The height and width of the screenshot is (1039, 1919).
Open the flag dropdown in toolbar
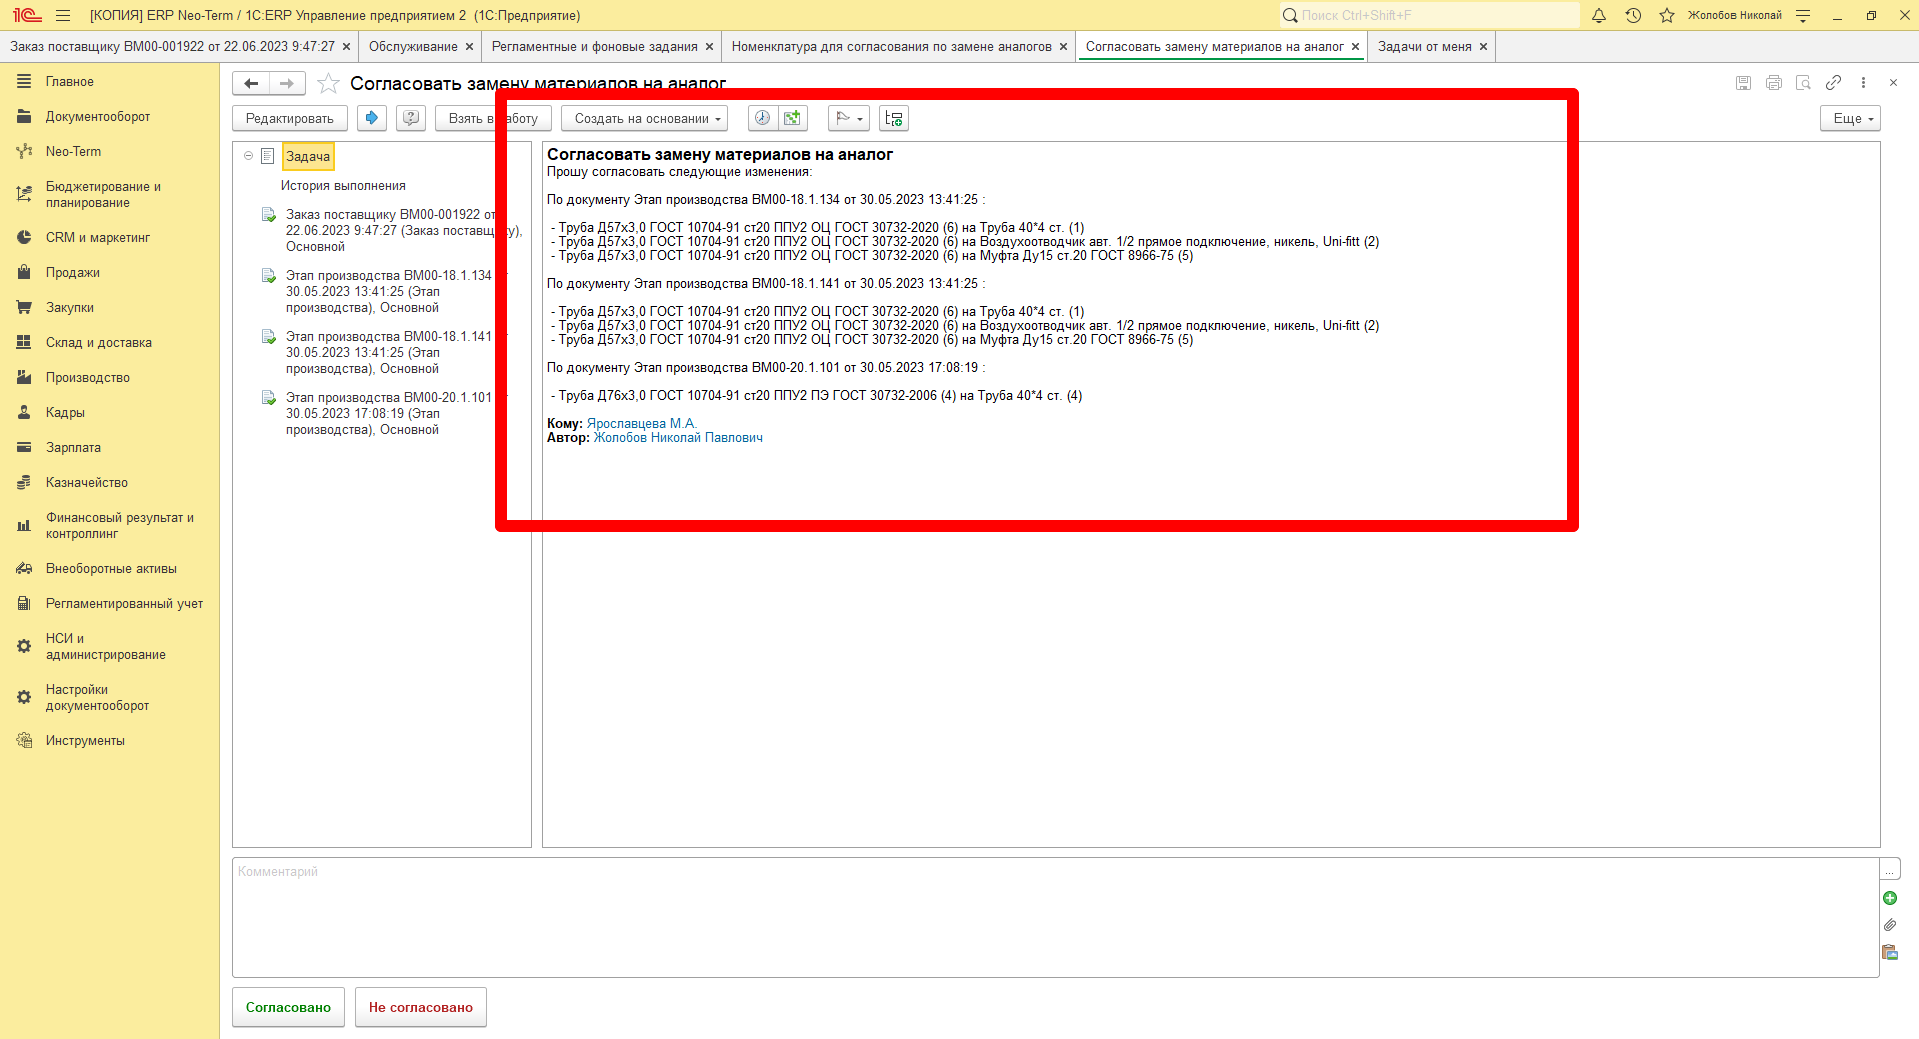click(x=849, y=118)
